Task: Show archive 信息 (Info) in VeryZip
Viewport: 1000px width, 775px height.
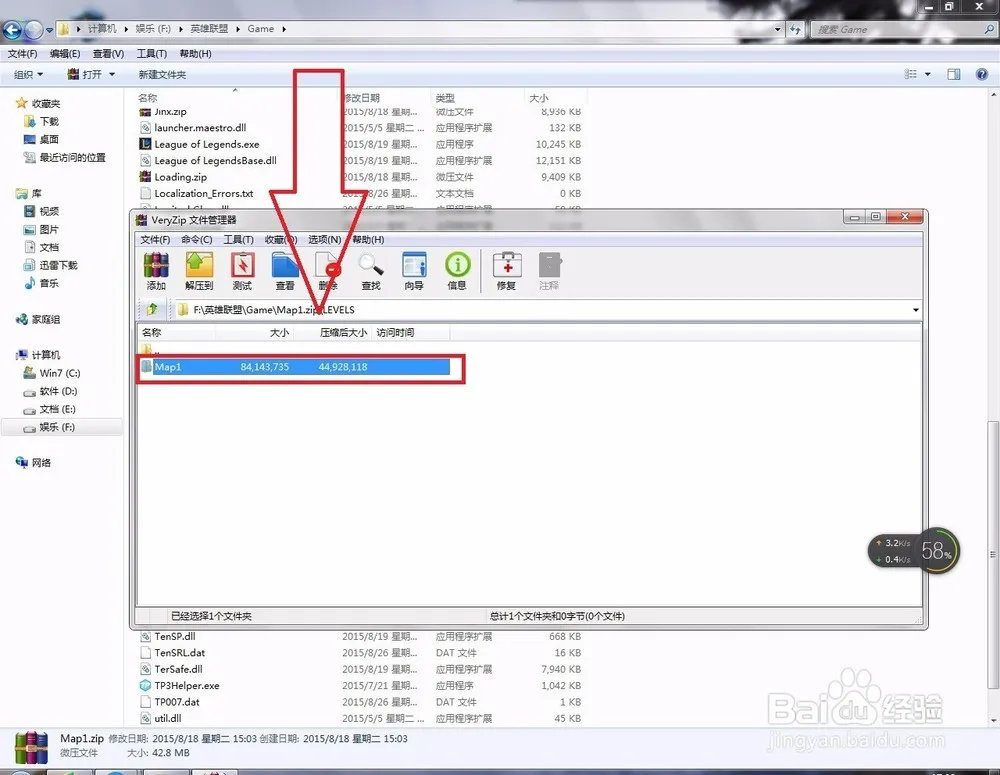Action: [457, 271]
